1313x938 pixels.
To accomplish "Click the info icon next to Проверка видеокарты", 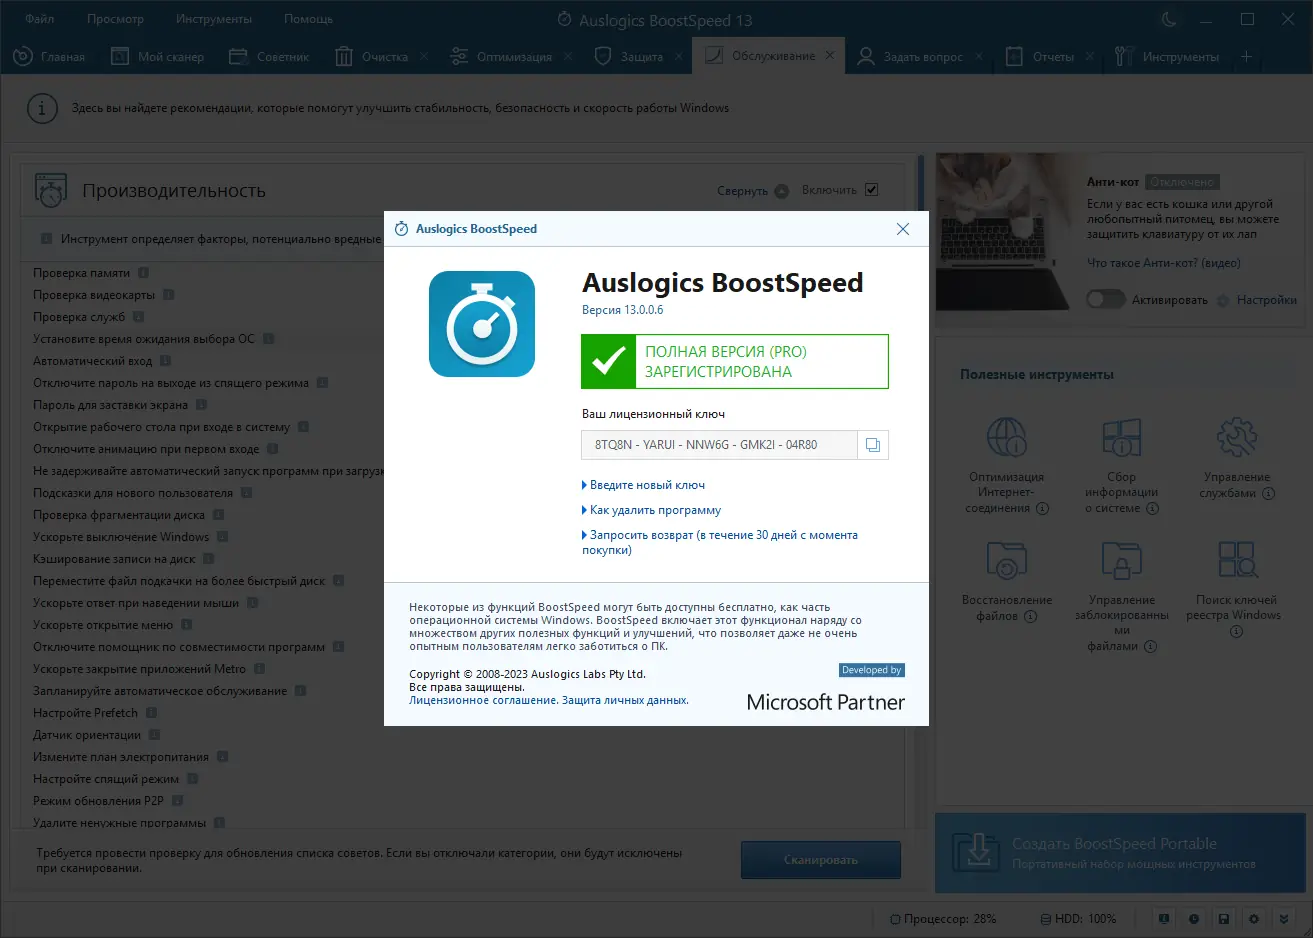I will pos(169,295).
